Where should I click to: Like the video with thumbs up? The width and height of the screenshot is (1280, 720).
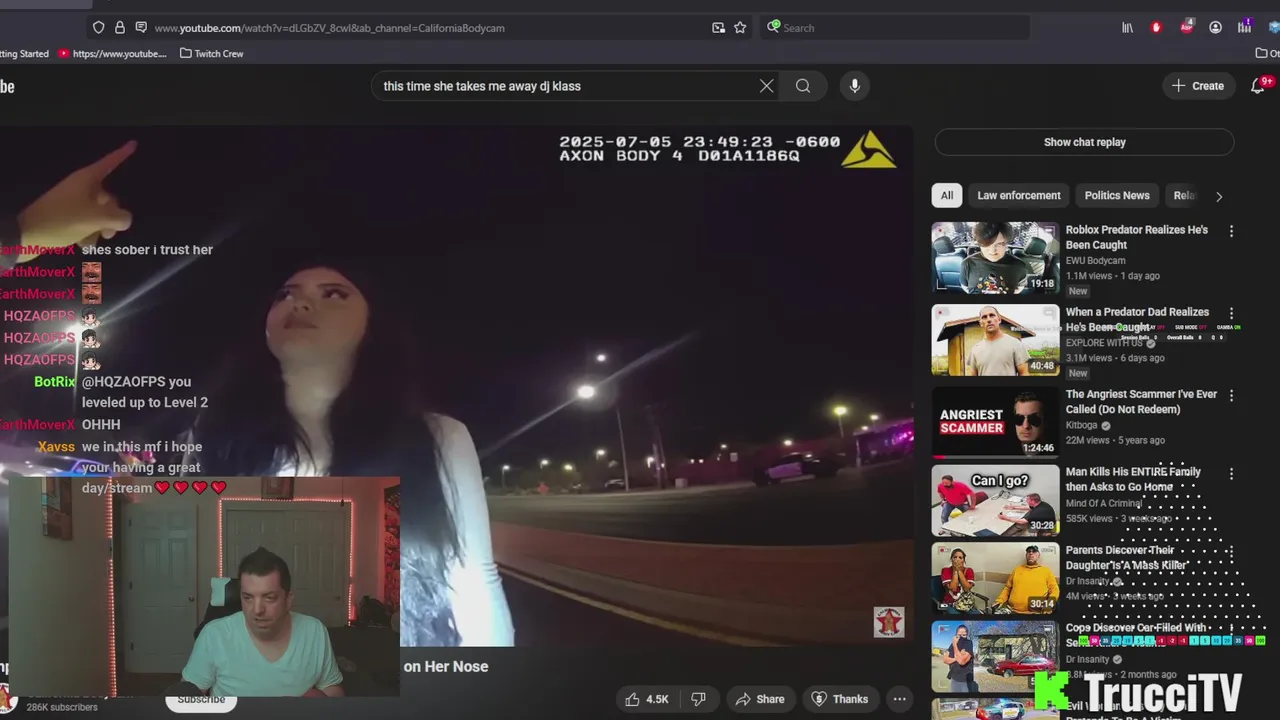pyautogui.click(x=647, y=699)
